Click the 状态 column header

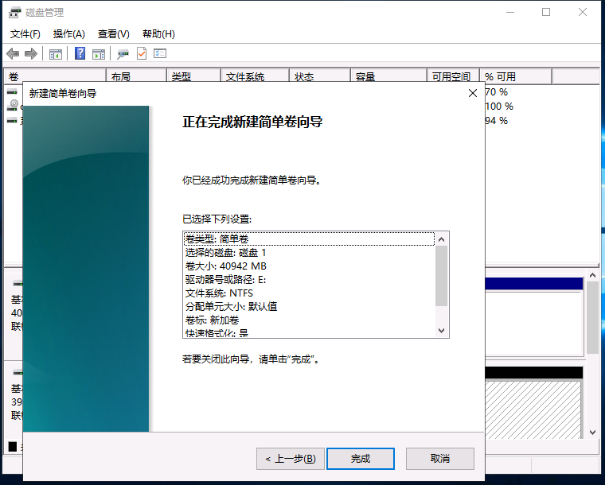point(320,76)
